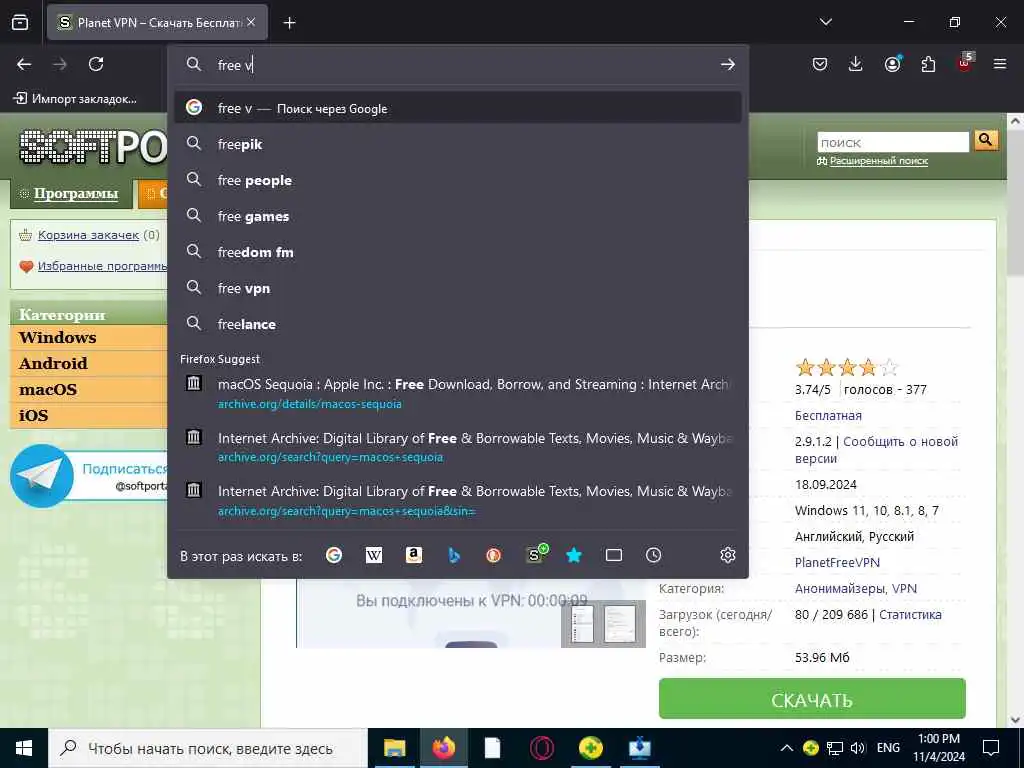Choose the 'free people' suggestion

click(x=458, y=180)
